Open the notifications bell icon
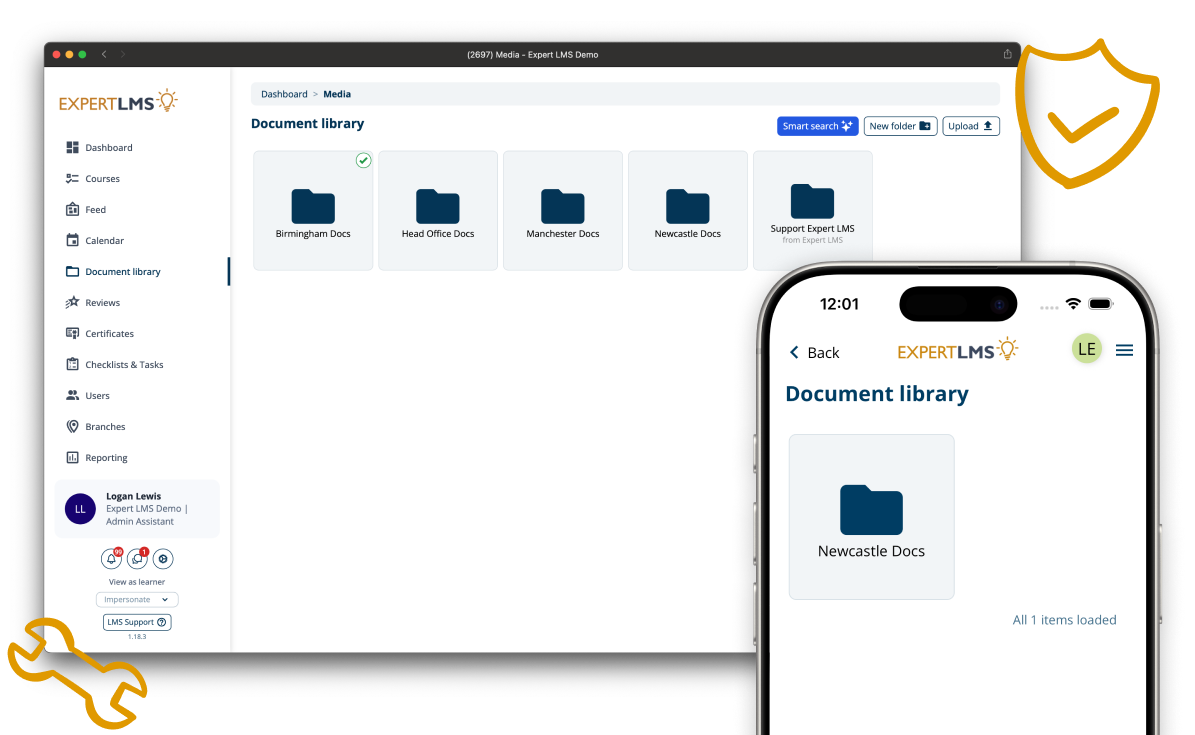This screenshot has width=1195, height=735. (x=111, y=559)
